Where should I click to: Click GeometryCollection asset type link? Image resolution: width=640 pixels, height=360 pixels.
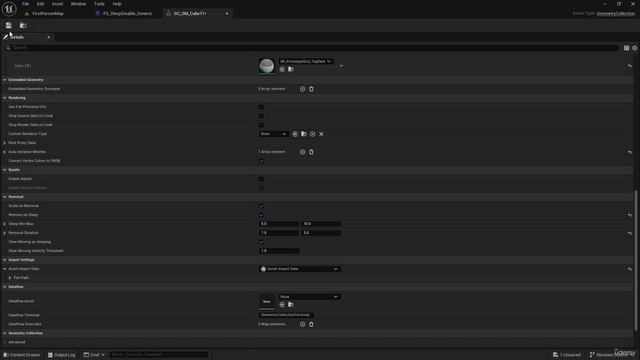point(616,13)
